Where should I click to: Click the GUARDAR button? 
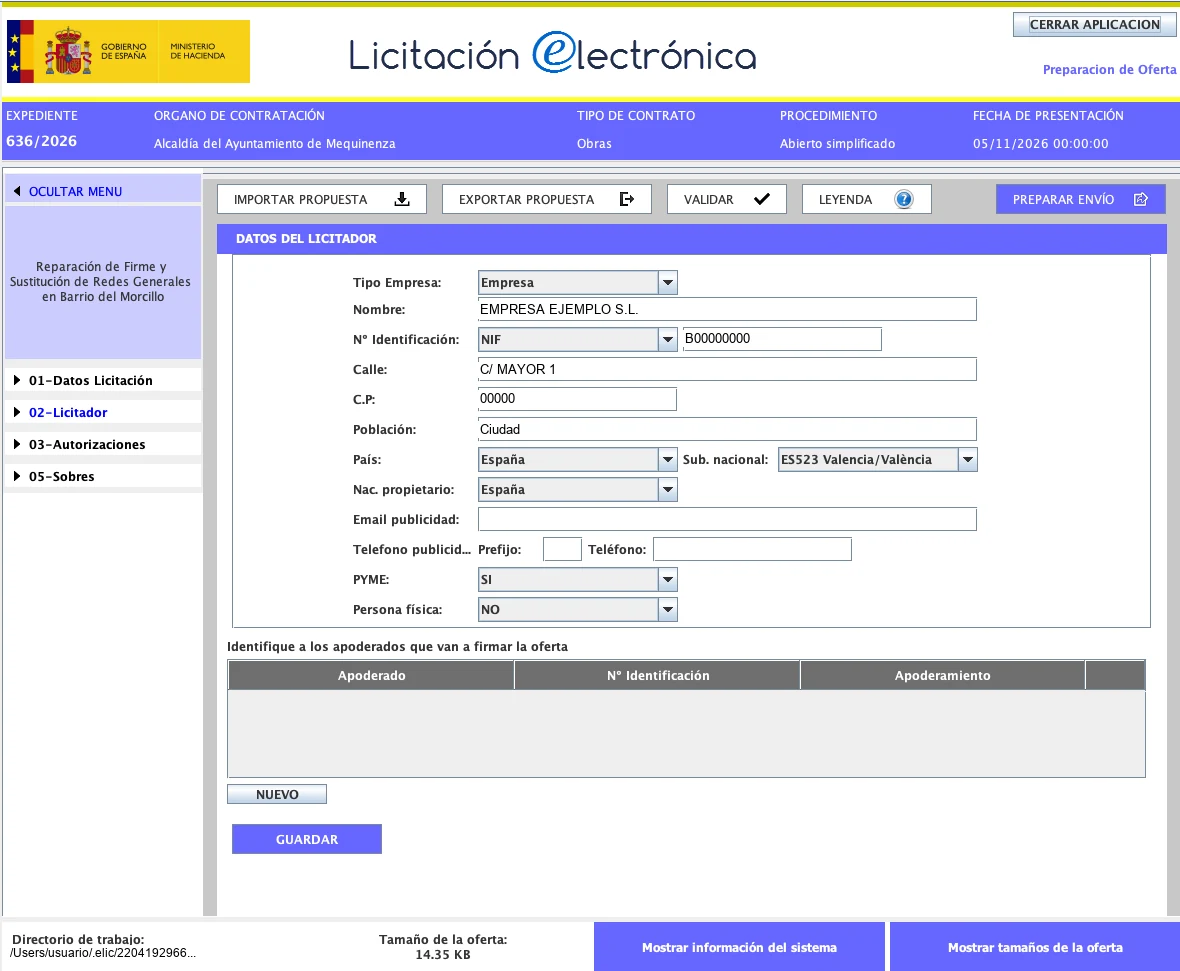coord(307,839)
